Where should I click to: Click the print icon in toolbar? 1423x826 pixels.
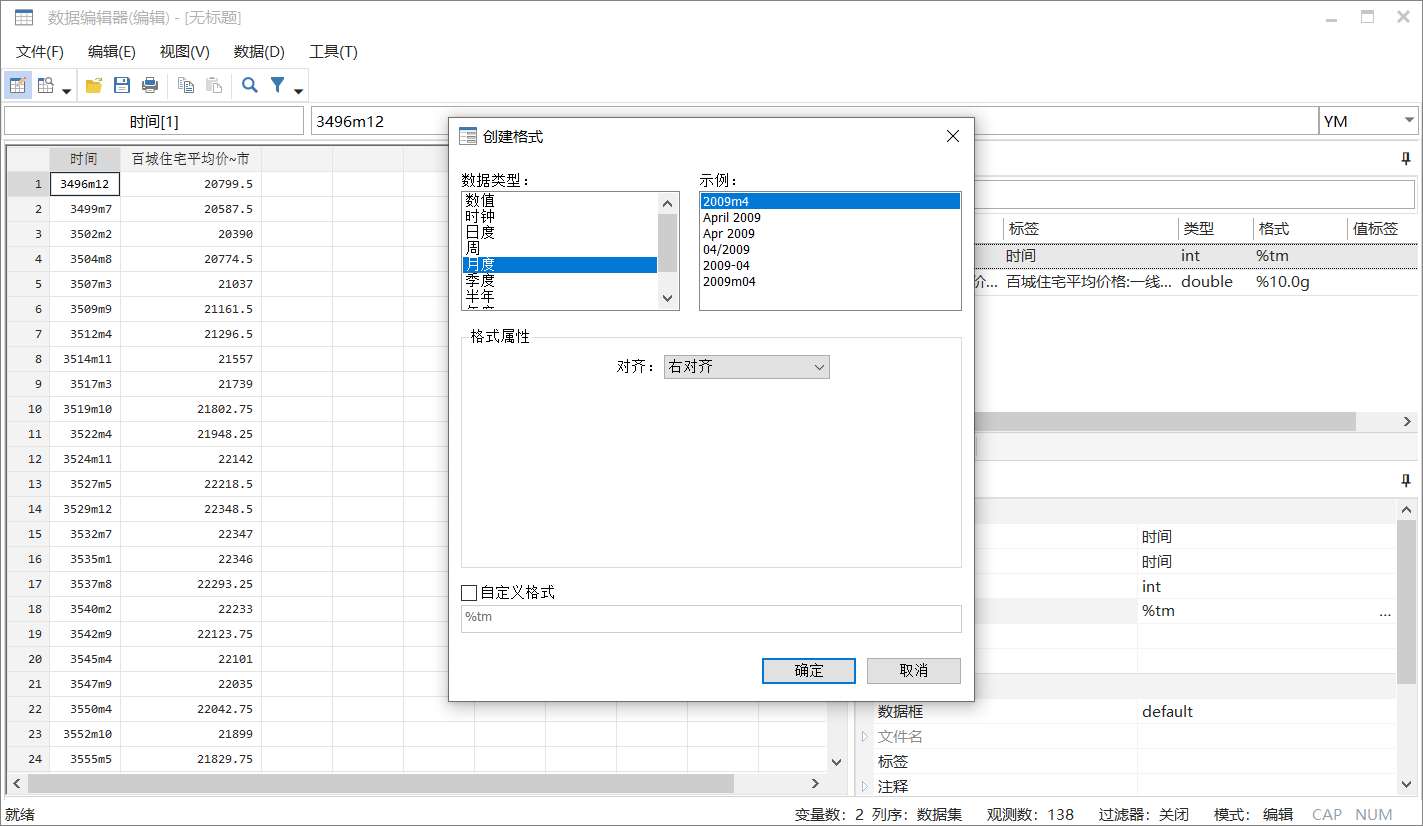coord(150,86)
